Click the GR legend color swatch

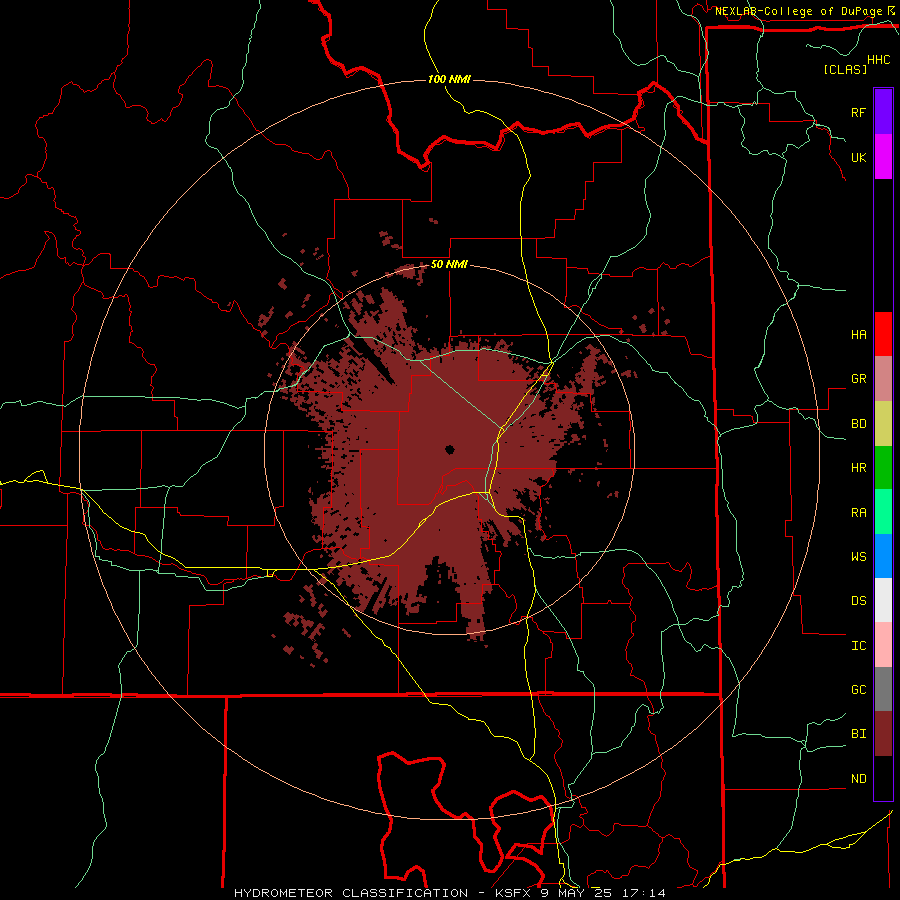(x=883, y=379)
